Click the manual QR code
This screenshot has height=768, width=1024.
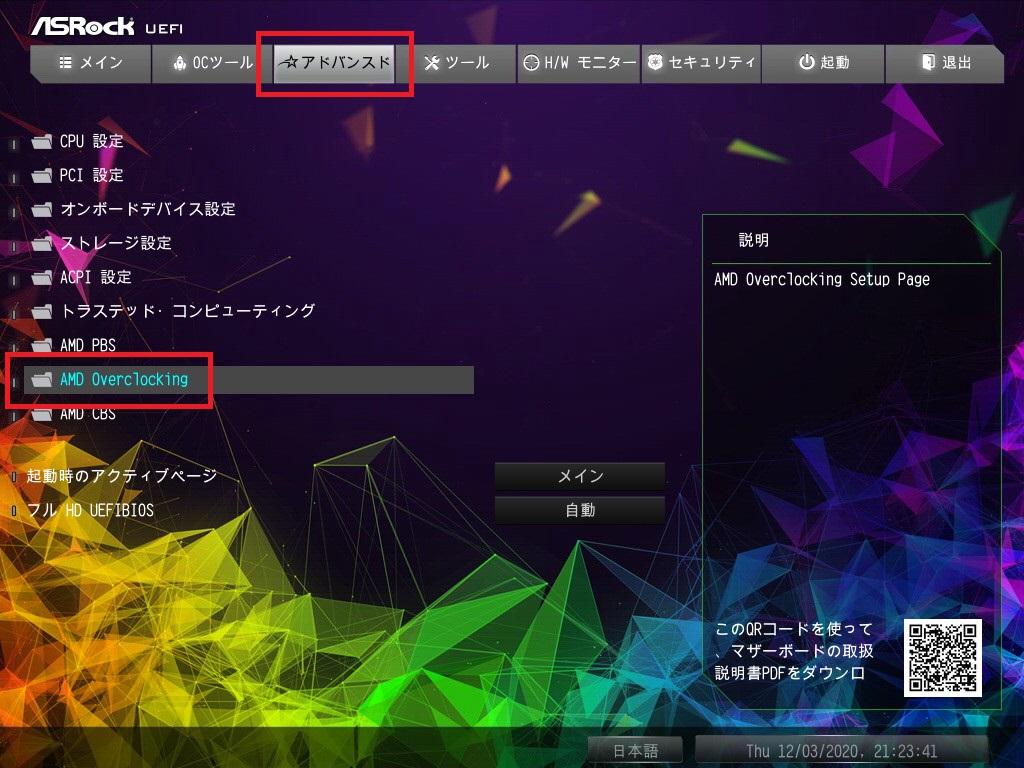pyautogui.click(x=942, y=658)
